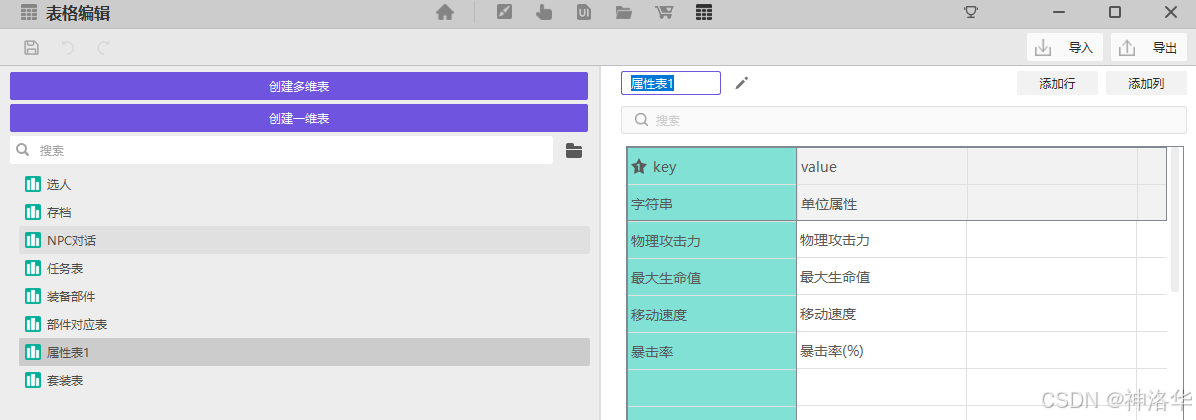
Task: Click 添加列 button
Action: (1146, 83)
